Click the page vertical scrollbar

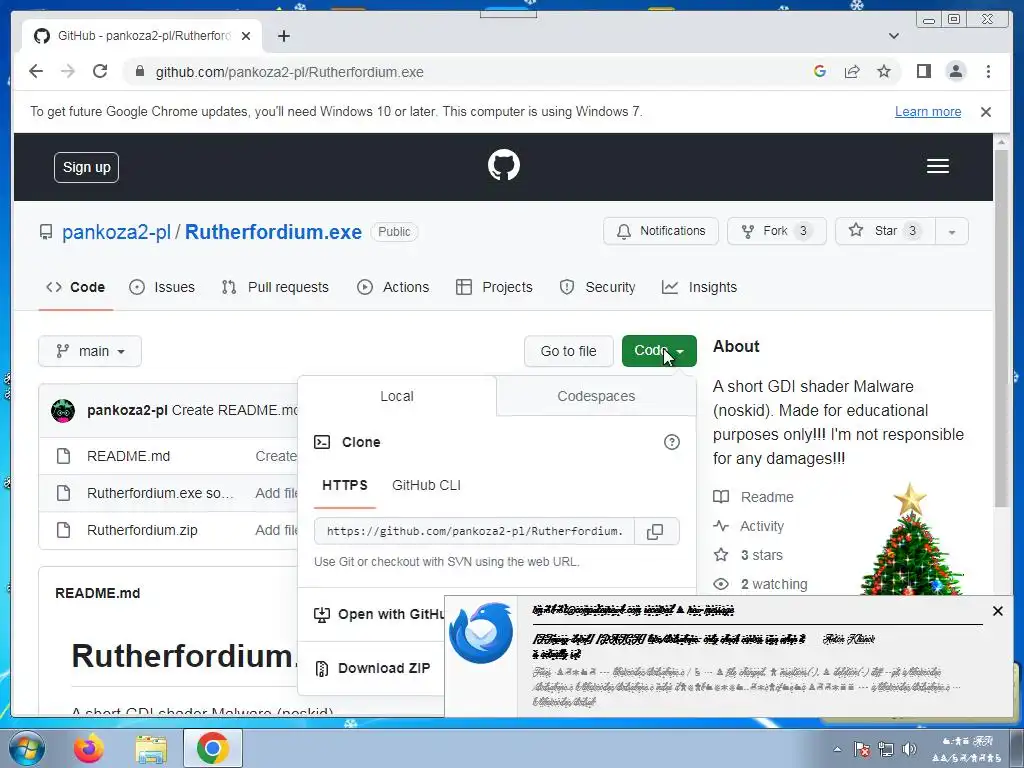(1000, 327)
